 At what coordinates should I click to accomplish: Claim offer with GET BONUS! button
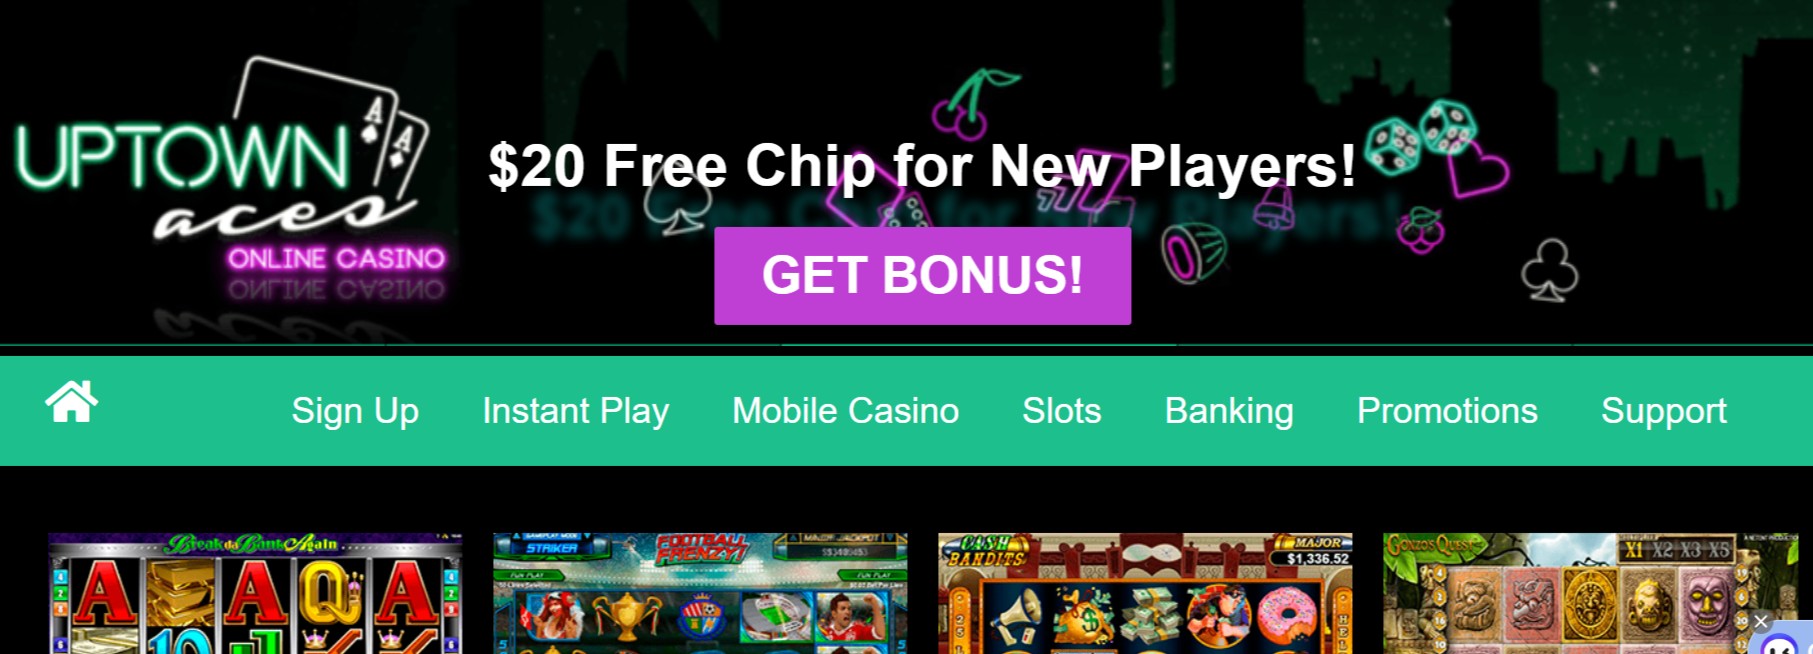[x=922, y=275]
